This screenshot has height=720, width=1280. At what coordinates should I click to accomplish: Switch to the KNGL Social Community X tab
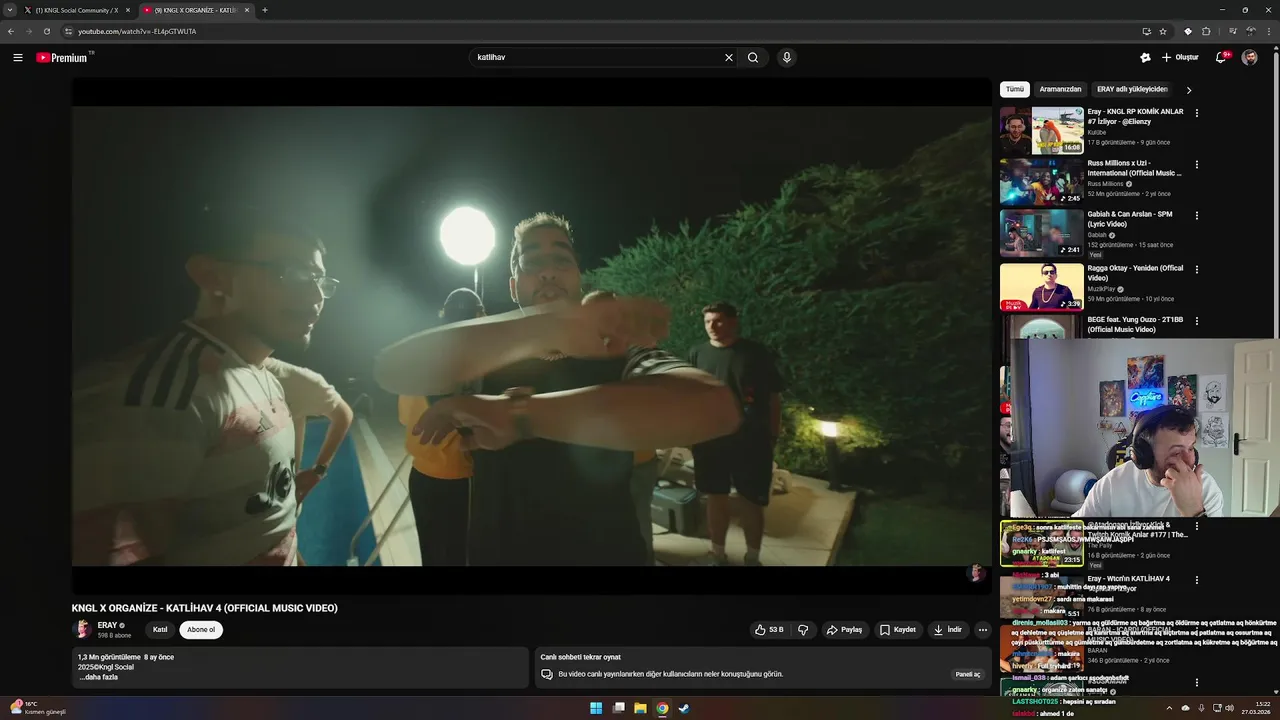[76, 10]
